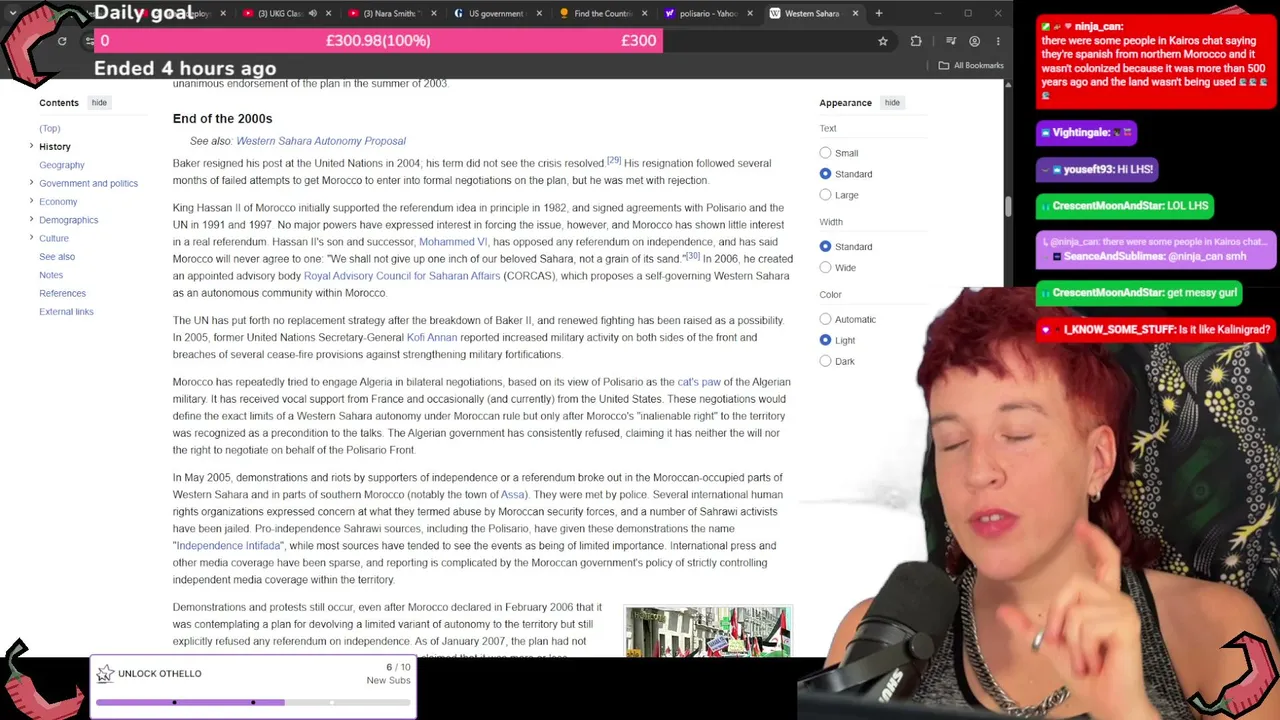Select Standard text size
This screenshot has width=1280, height=720.
(826, 174)
